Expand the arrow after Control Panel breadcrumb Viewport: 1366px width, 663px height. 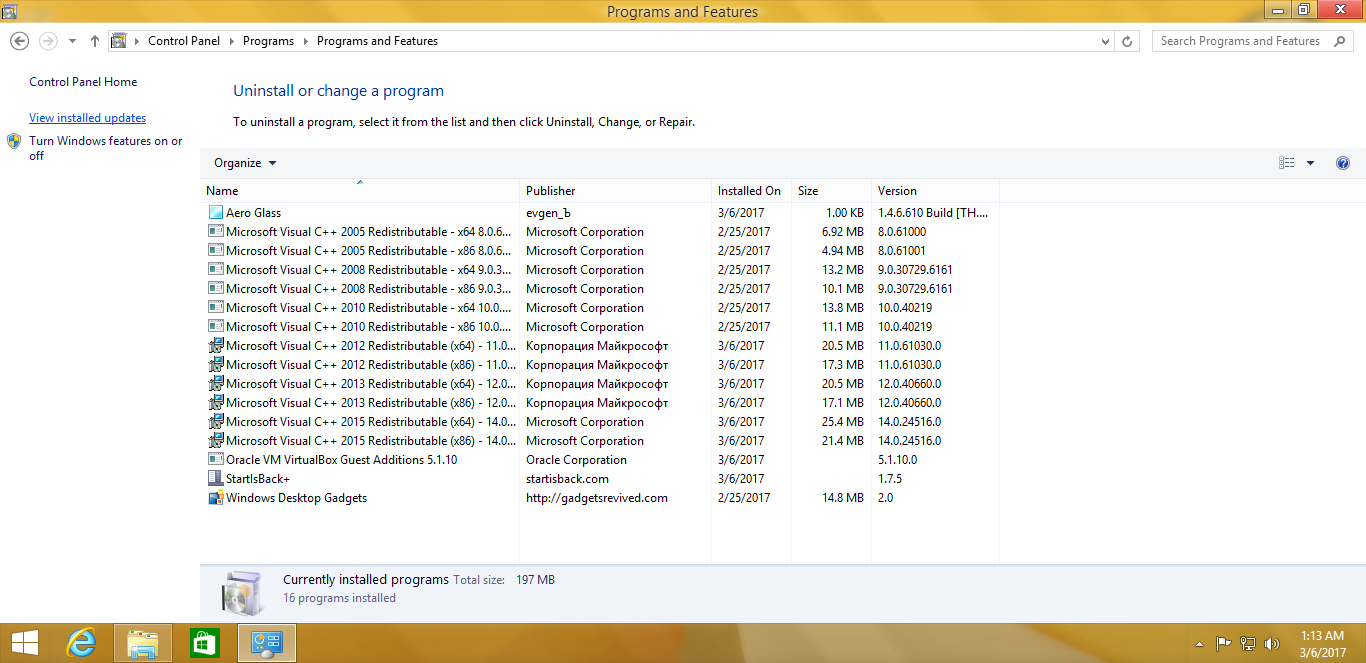click(231, 41)
